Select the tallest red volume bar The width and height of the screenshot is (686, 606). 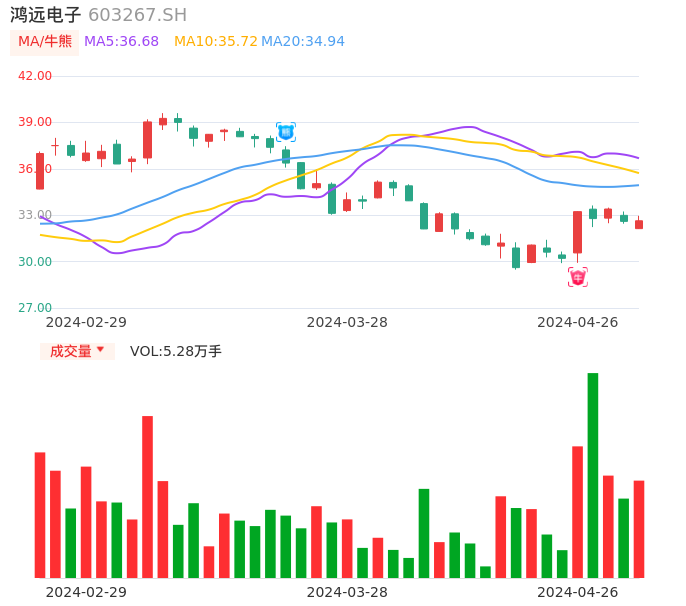[147, 496]
